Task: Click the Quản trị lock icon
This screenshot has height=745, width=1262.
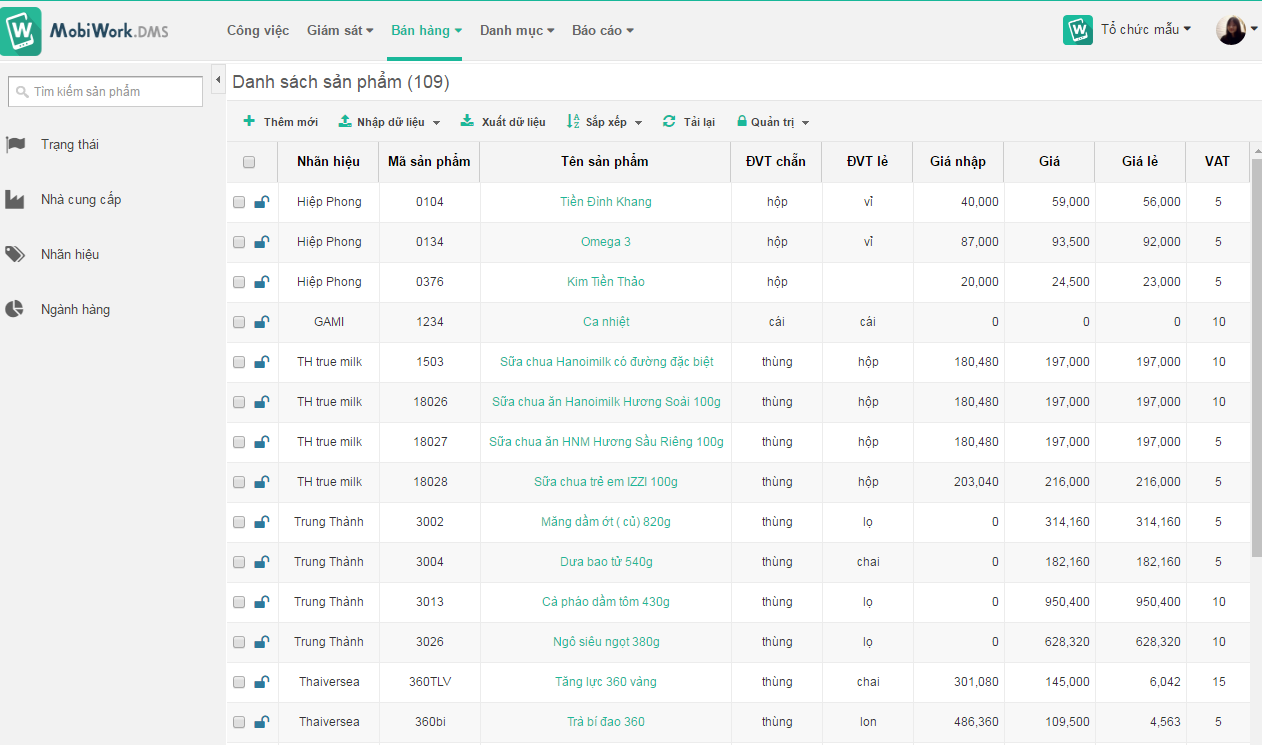Action: tap(742, 122)
